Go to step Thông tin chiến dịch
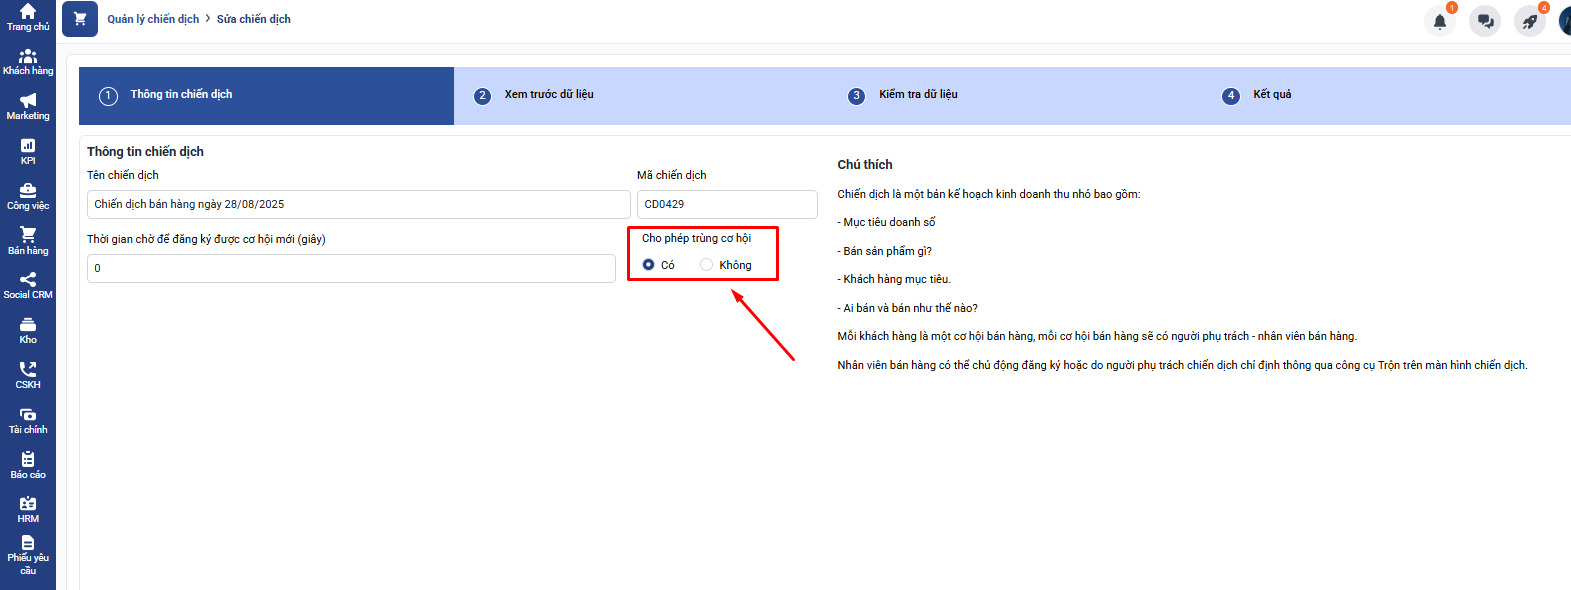1571x590 pixels. (266, 96)
